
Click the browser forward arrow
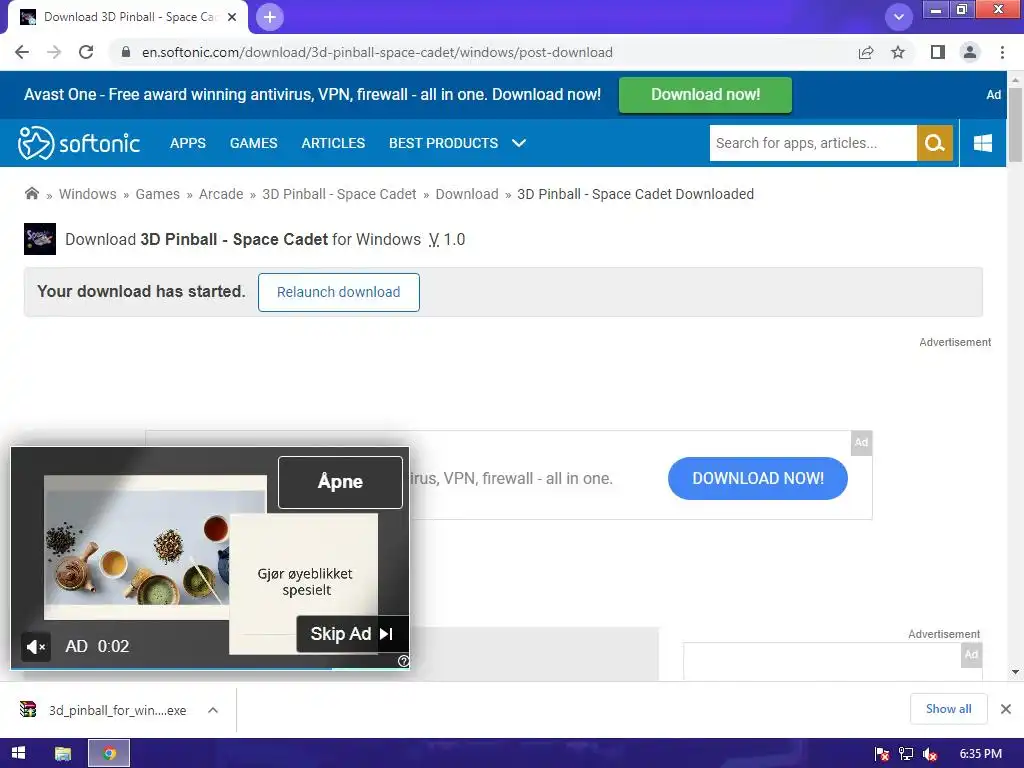[54, 52]
